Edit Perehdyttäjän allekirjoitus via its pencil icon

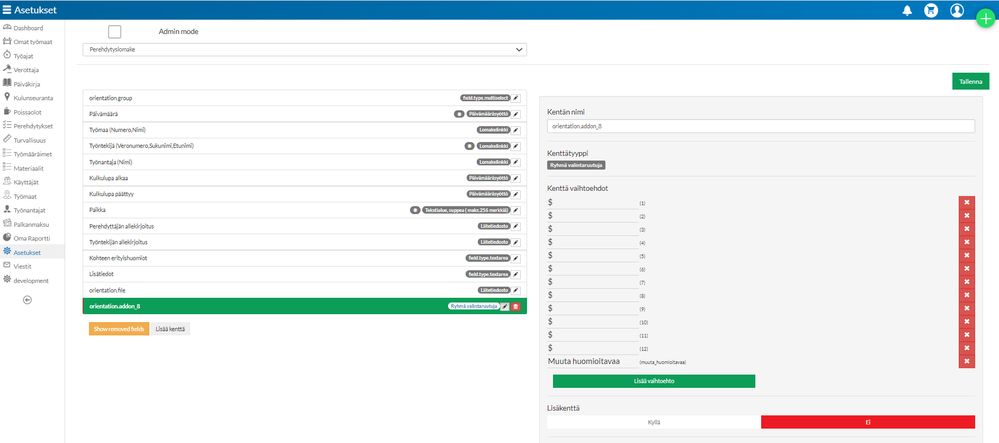(x=516, y=226)
